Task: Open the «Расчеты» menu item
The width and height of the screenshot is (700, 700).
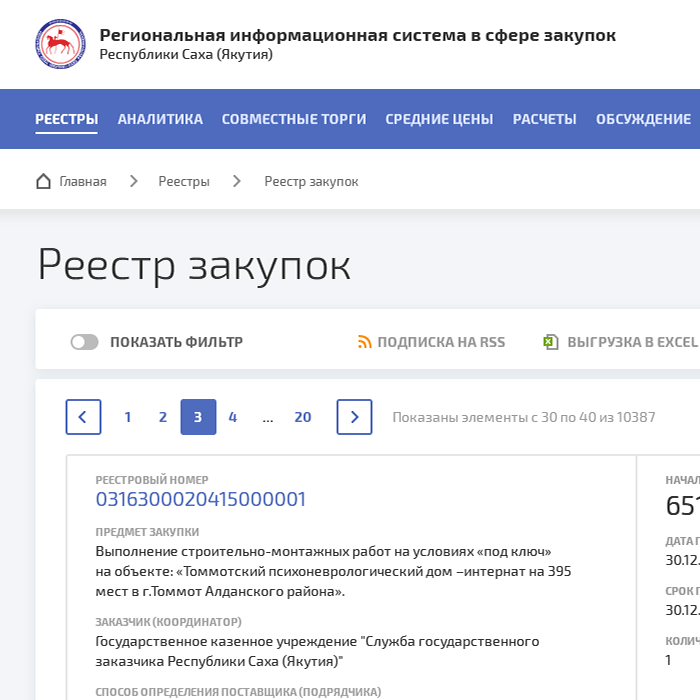Action: tap(544, 119)
